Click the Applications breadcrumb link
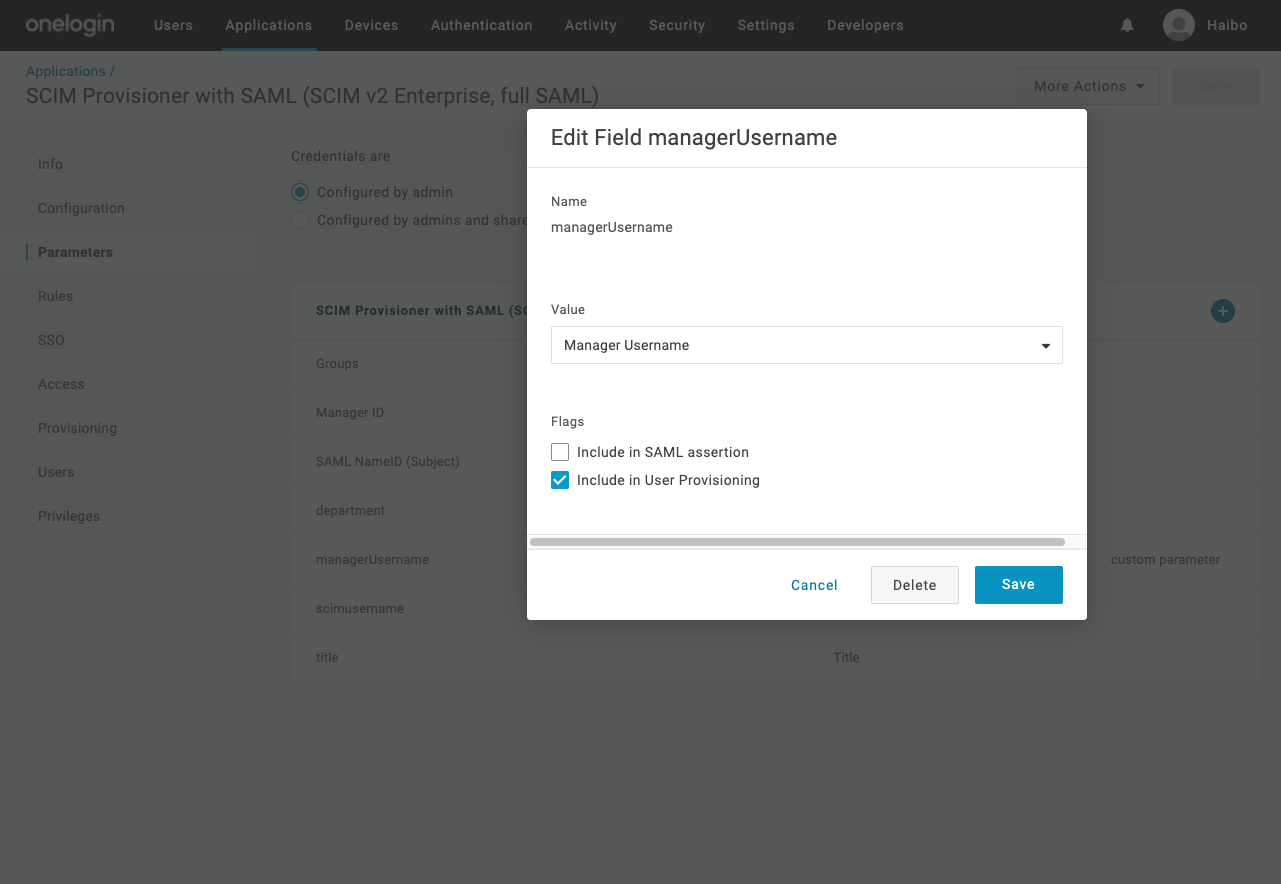The width and height of the screenshot is (1281, 884). [66, 71]
